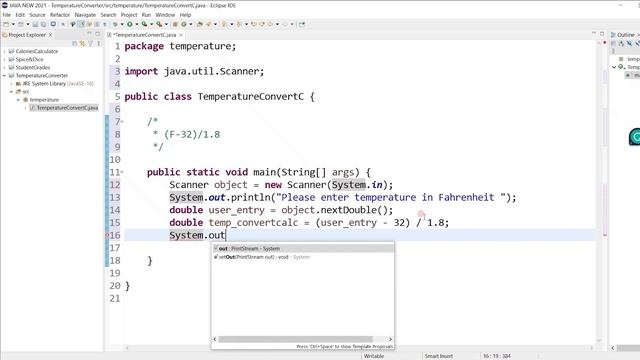Toggle the toolbar button after Mark Occurrences
Screen dimensions: 640x360
pyautogui.click(x=89, y=24)
